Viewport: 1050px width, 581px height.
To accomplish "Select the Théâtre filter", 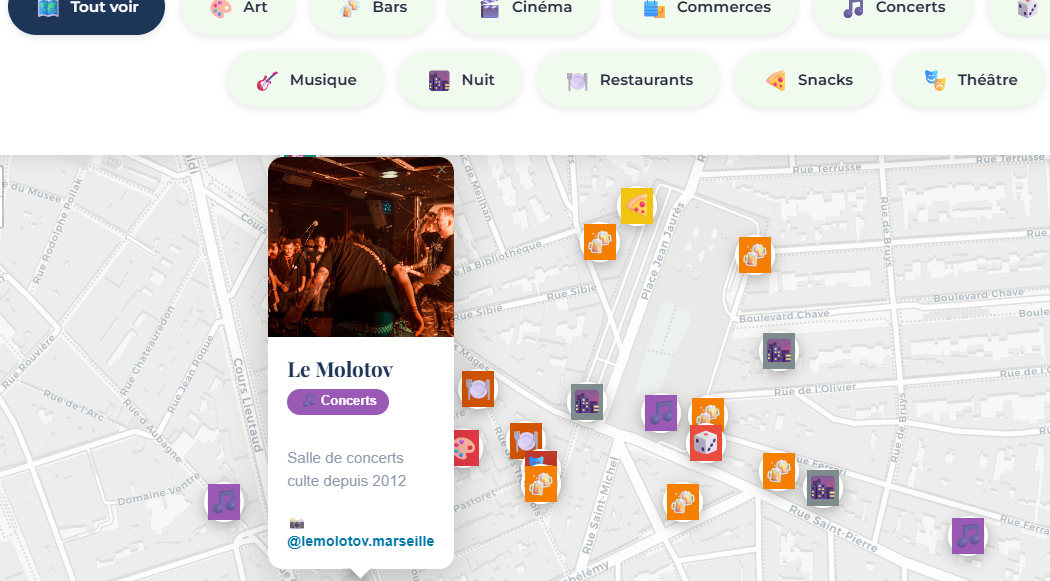I will 970,80.
